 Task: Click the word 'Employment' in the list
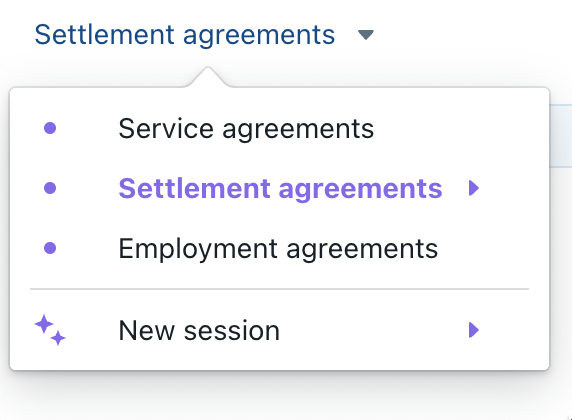[x=198, y=250]
